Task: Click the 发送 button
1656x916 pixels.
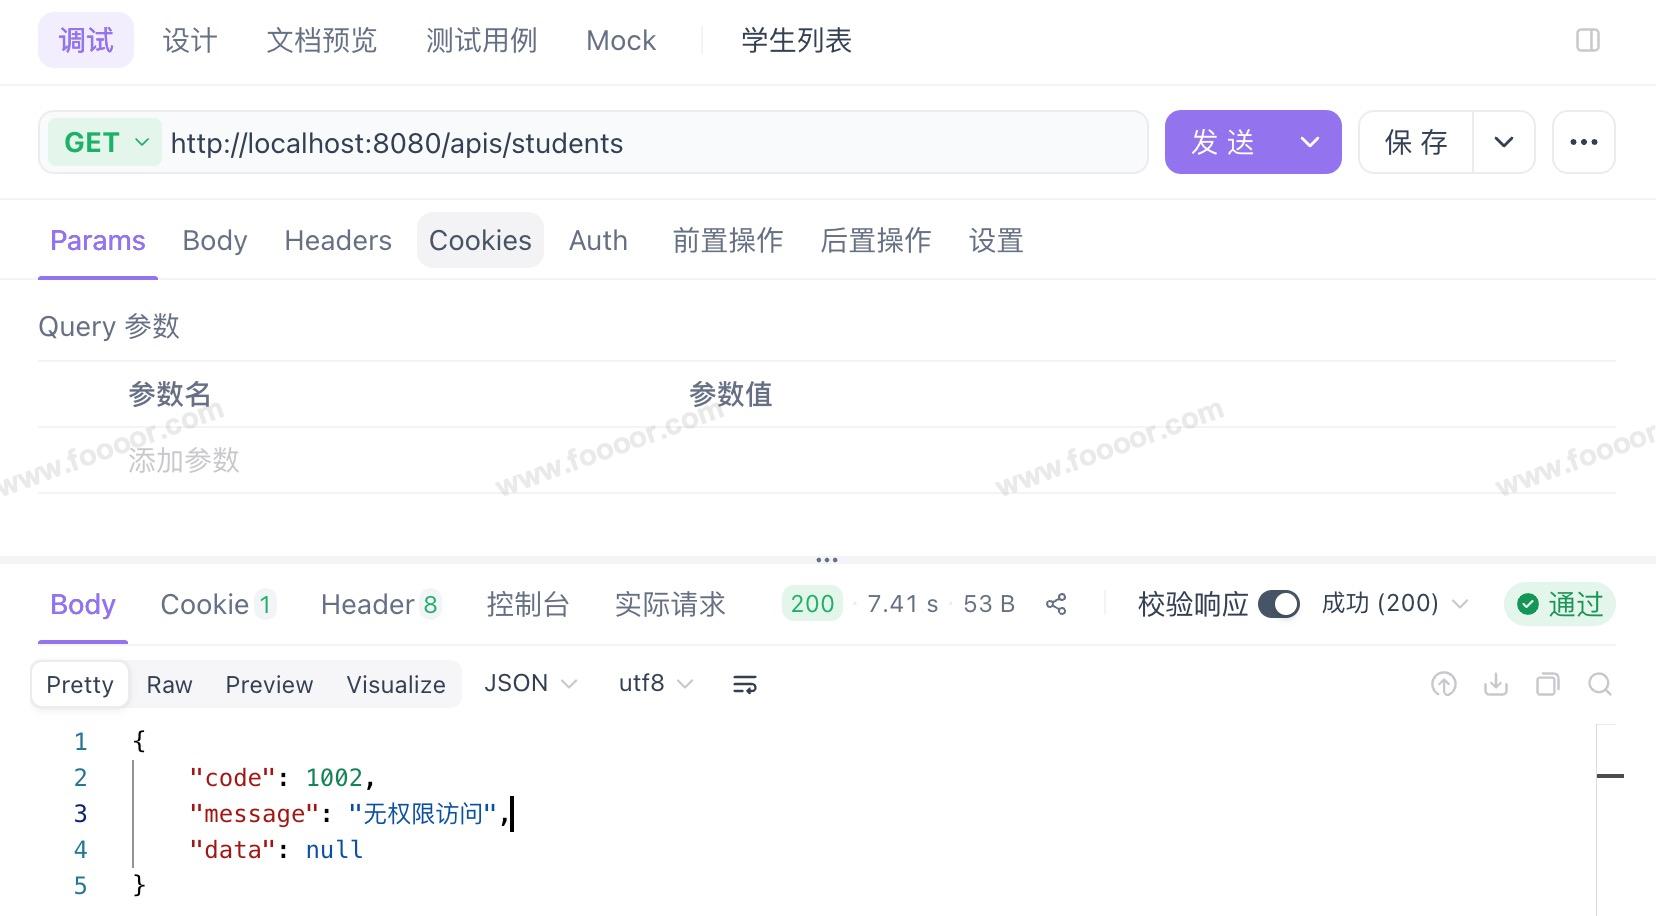Action: [x=1223, y=142]
